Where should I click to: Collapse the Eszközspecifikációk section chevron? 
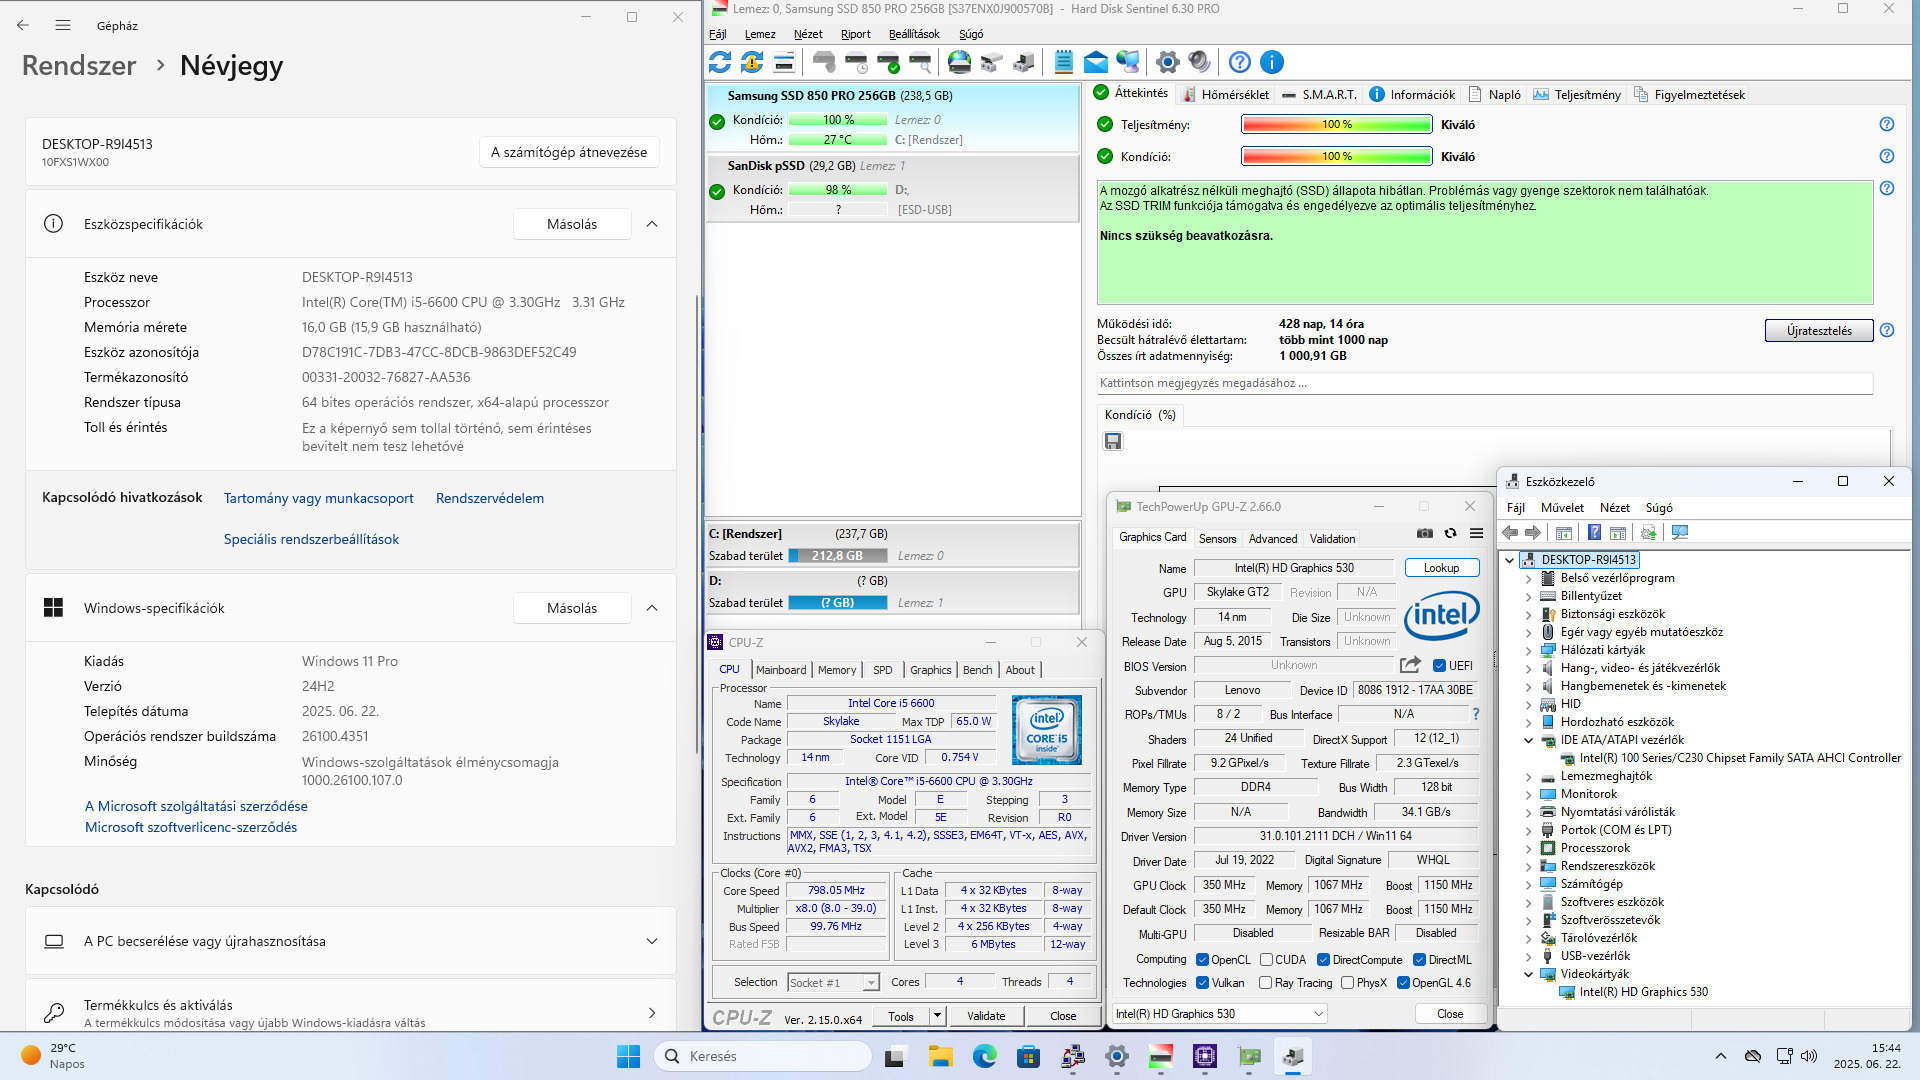652,224
